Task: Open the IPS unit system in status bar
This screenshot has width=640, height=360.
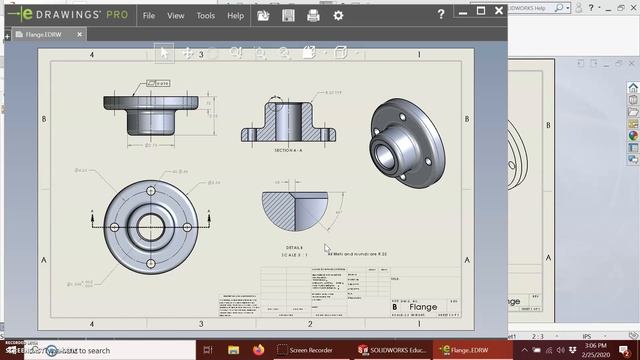Action: tap(587, 336)
